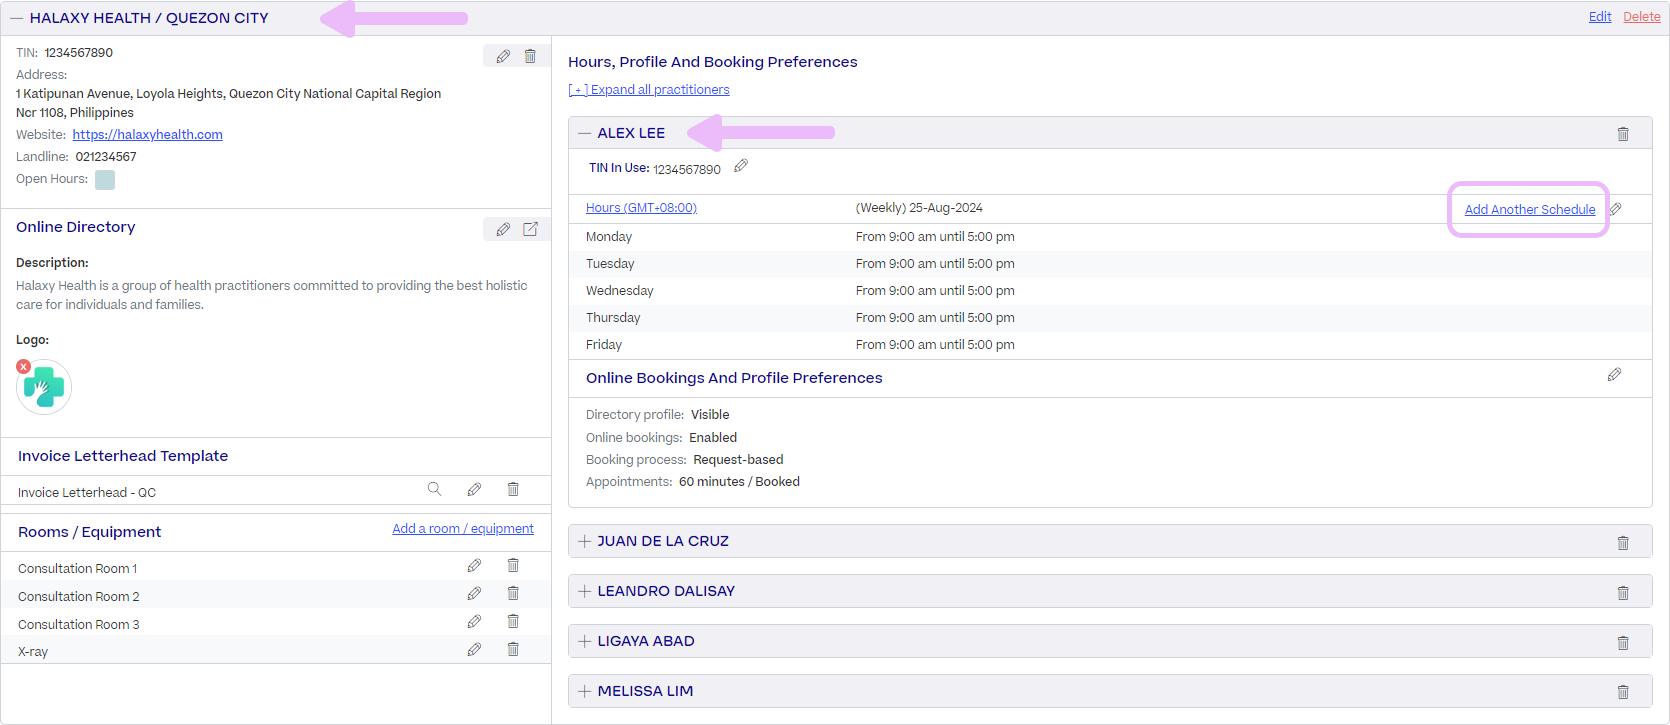Remove Melissa Lim trash icon
This screenshot has width=1670, height=725.
pos(1623,692)
